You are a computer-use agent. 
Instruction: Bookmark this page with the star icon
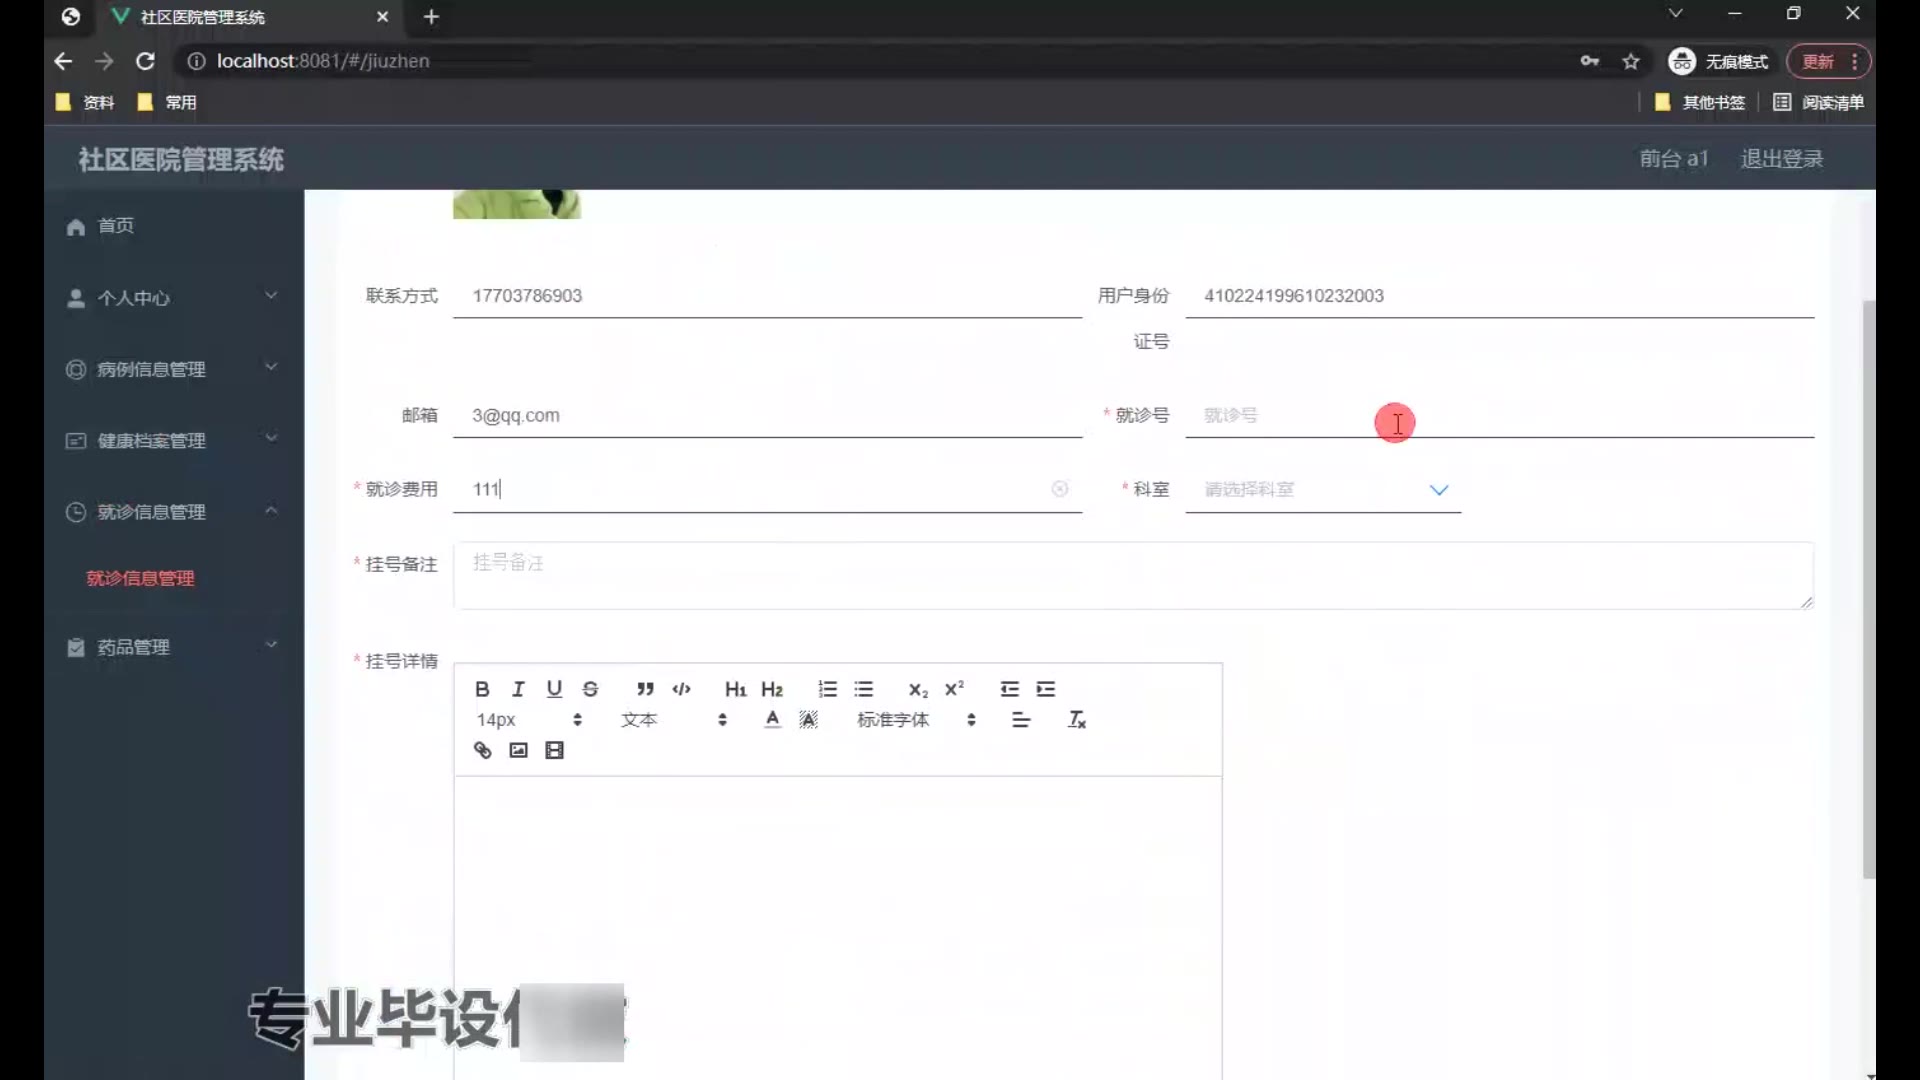[x=1631, y=61]
